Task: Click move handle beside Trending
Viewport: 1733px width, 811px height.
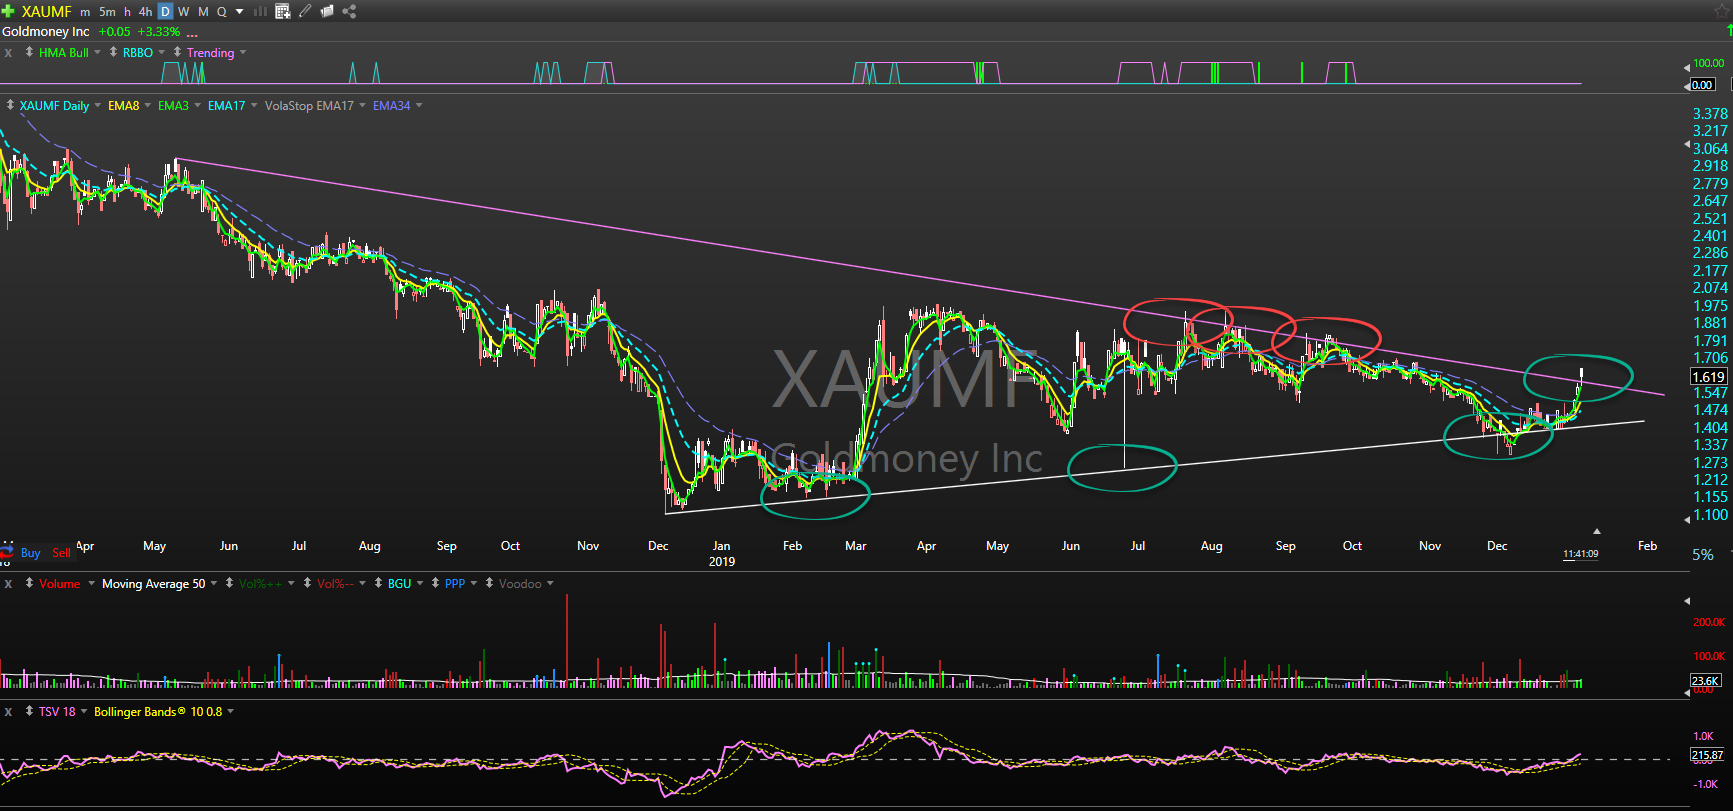Action: (177, 52)
